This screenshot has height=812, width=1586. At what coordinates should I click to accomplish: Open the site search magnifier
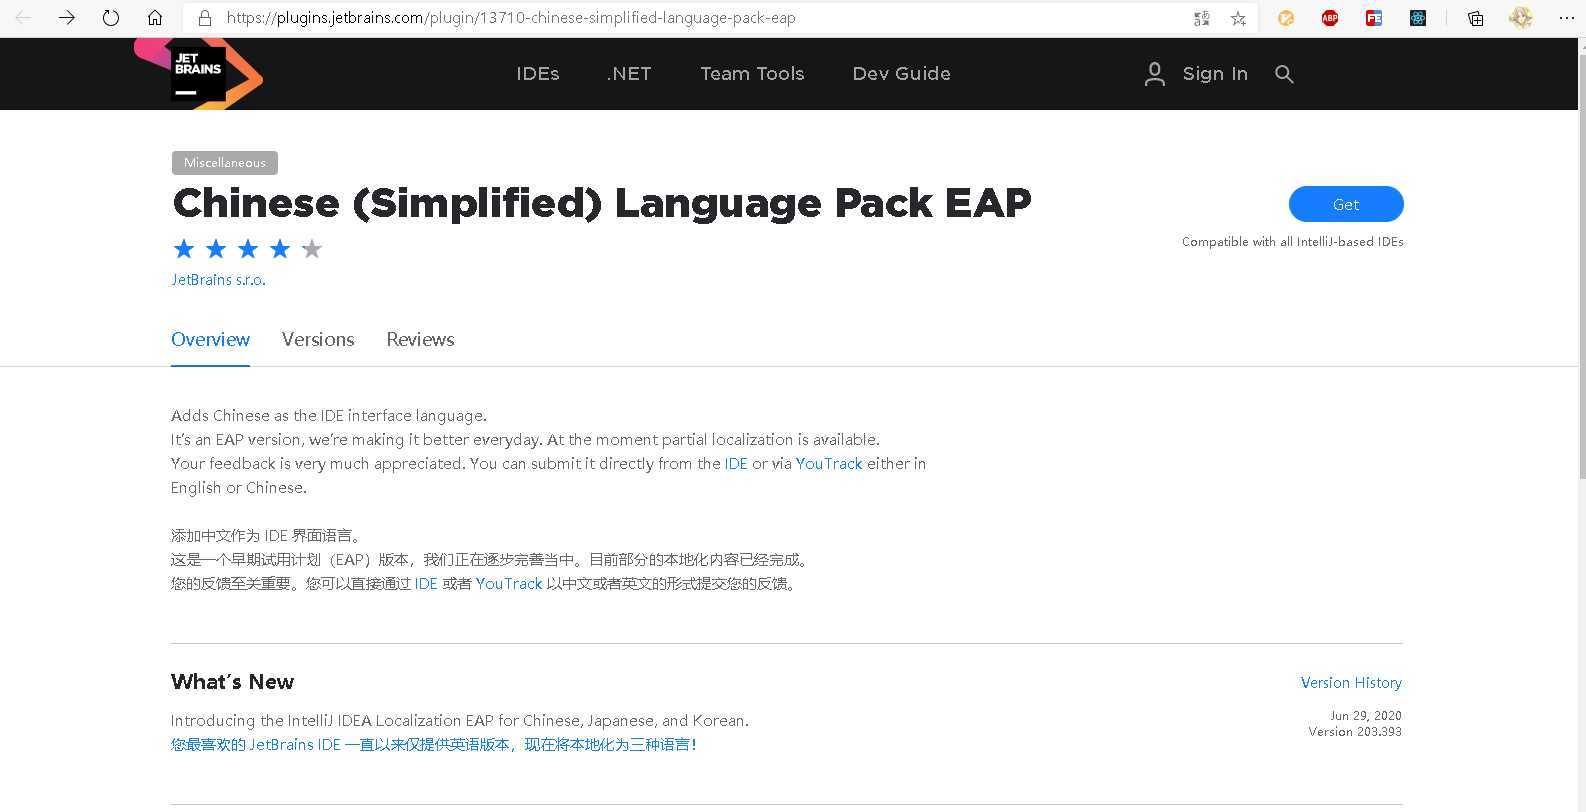coord(1284,74)
